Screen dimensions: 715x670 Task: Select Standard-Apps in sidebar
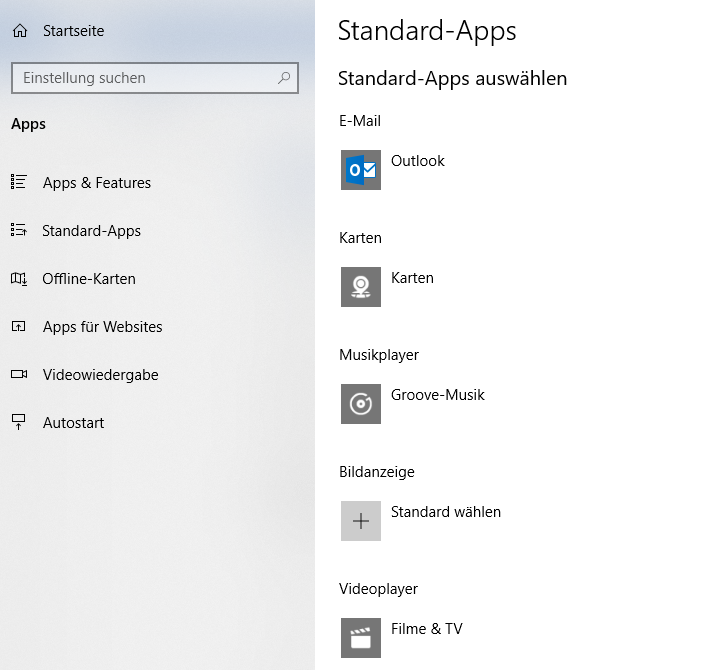(92, 231)
